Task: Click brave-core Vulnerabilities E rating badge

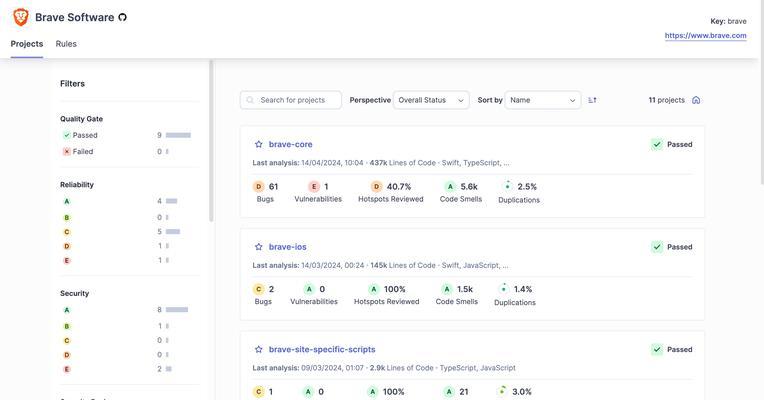Action: tap(314, 187)
